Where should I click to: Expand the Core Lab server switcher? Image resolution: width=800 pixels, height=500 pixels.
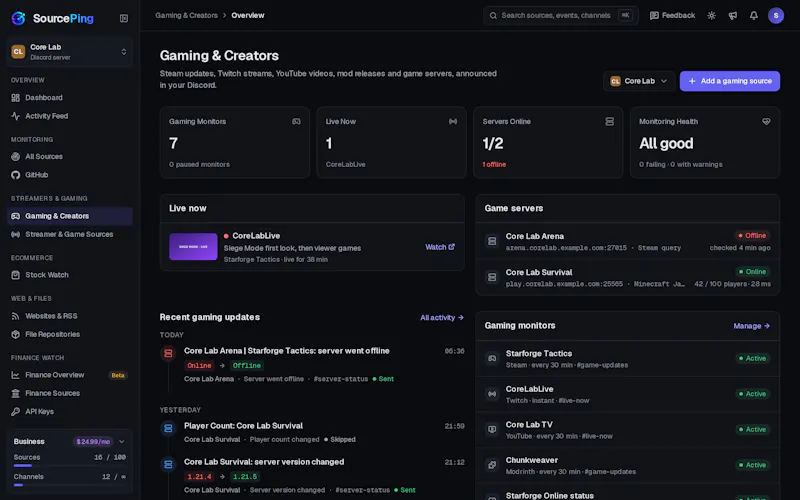tap(70, 52)
